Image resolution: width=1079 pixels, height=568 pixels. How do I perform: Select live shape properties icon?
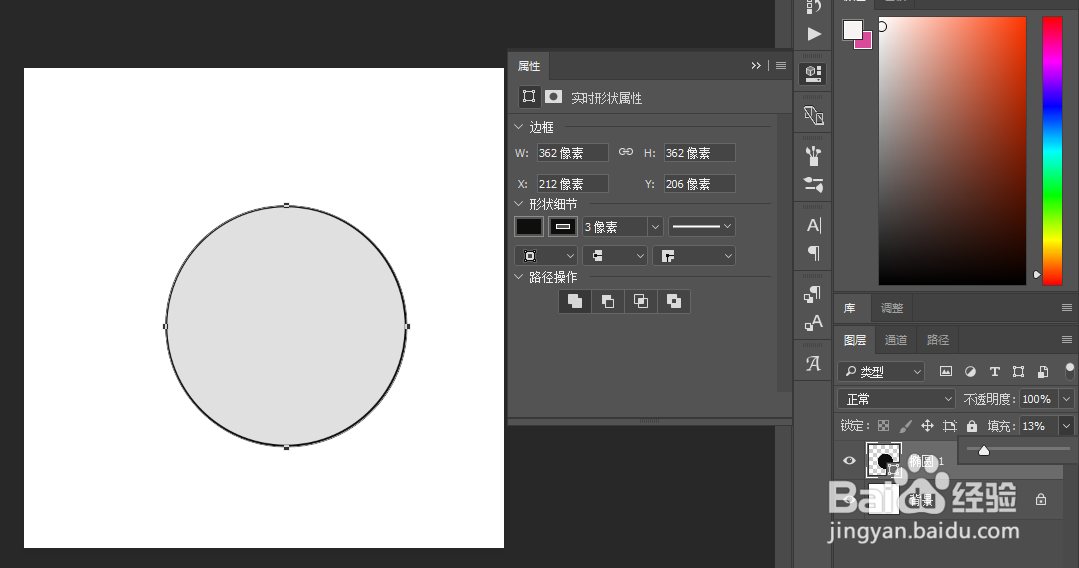click(x=528, y=96)
